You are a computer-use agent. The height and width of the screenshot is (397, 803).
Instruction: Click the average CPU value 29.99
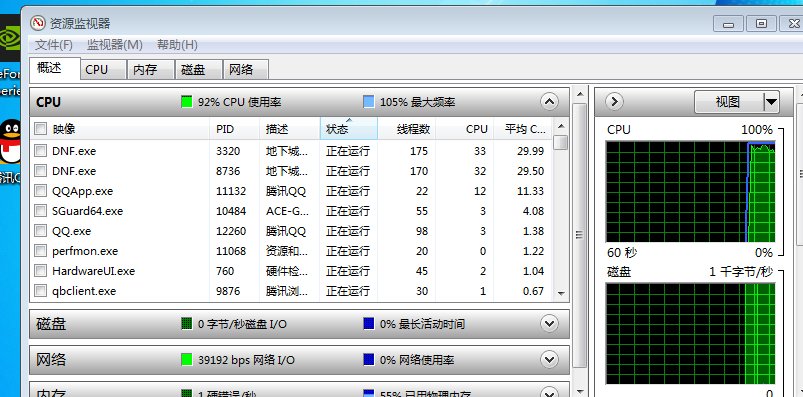(x=531, y=151)
